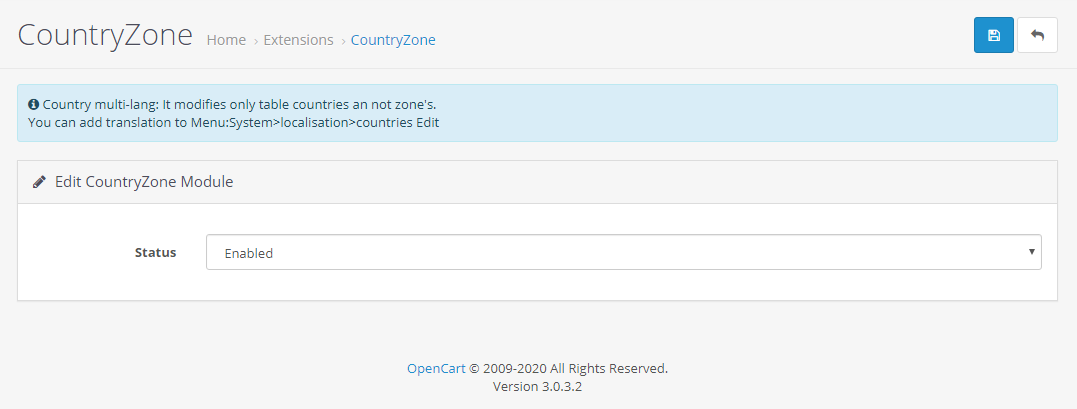
Task: Click the pencil icon beside Edit CountryZone Module
Action: click(x=39, y=182)
